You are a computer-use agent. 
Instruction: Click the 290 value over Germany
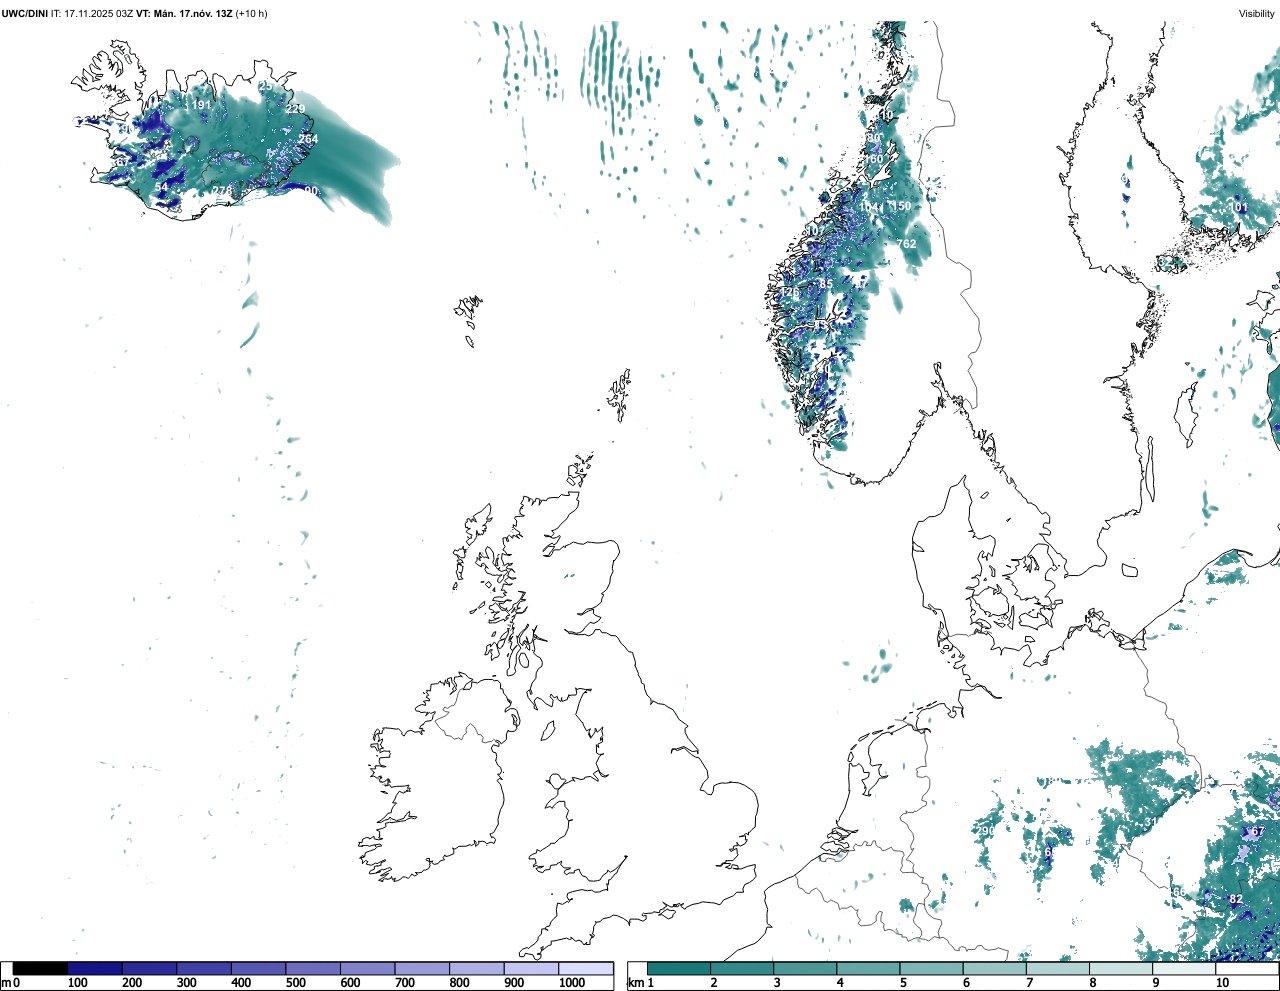click(x=985, y=831)
